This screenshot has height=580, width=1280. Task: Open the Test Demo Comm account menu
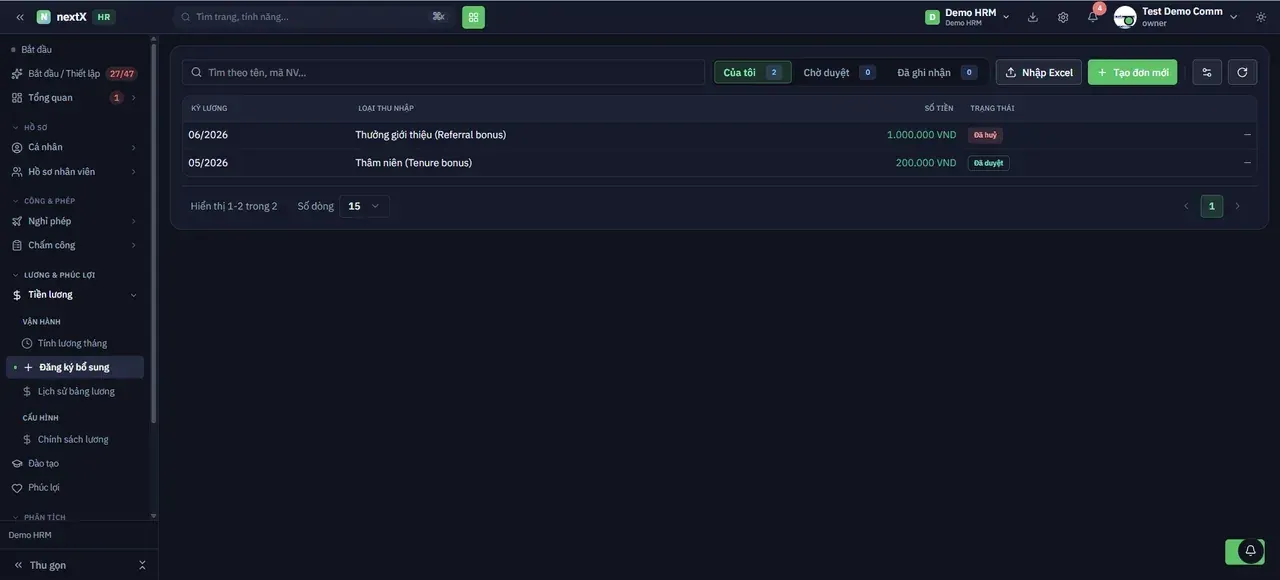(1177, 17)
